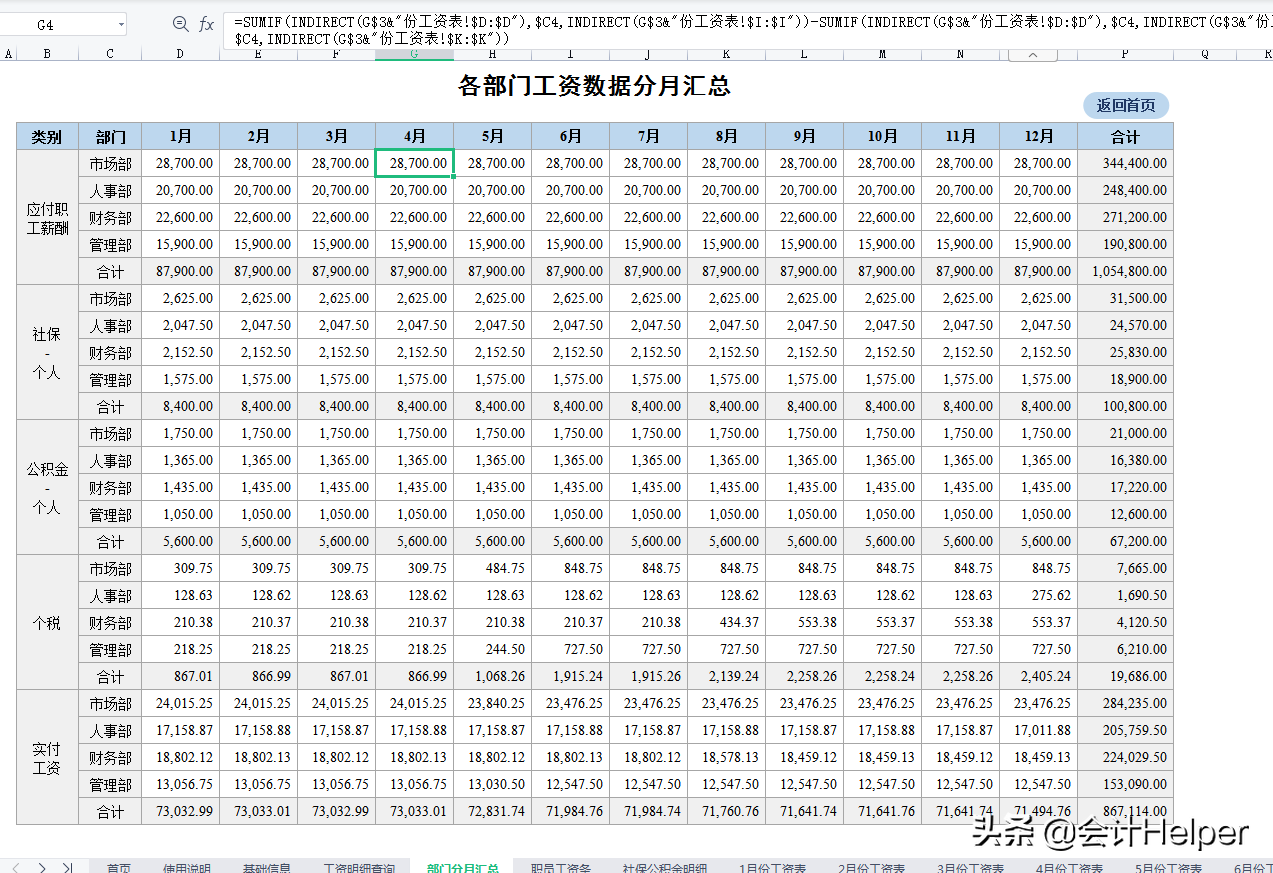Click the magnifier icon beside fx
The width and height of the screenshot is (1273, 873).
point(180,24)
